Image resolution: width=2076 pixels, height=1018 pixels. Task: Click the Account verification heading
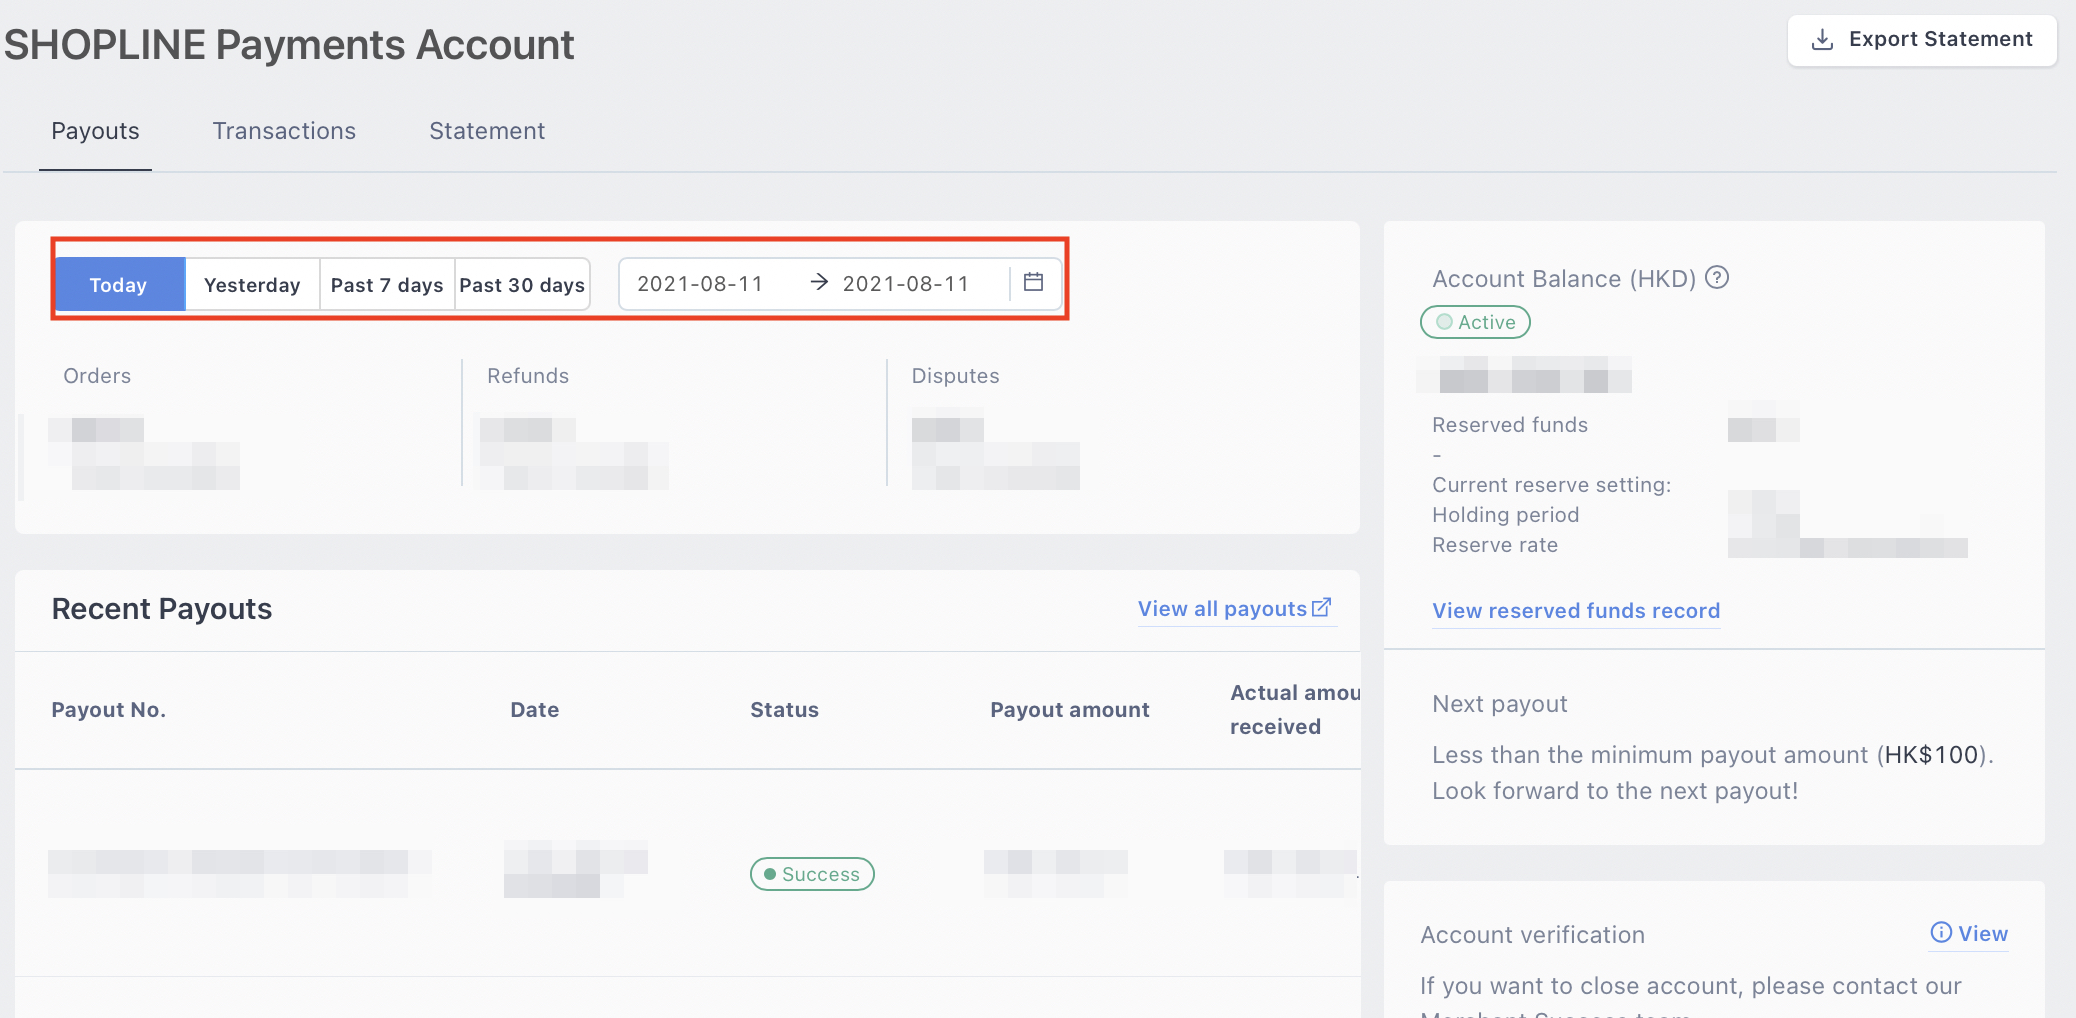(1533, 935)
